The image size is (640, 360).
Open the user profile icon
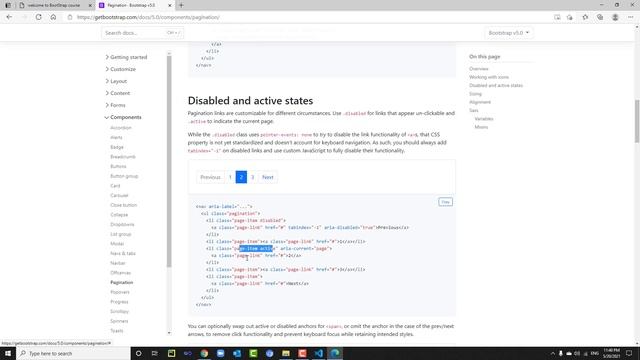(x=615, y=17)
